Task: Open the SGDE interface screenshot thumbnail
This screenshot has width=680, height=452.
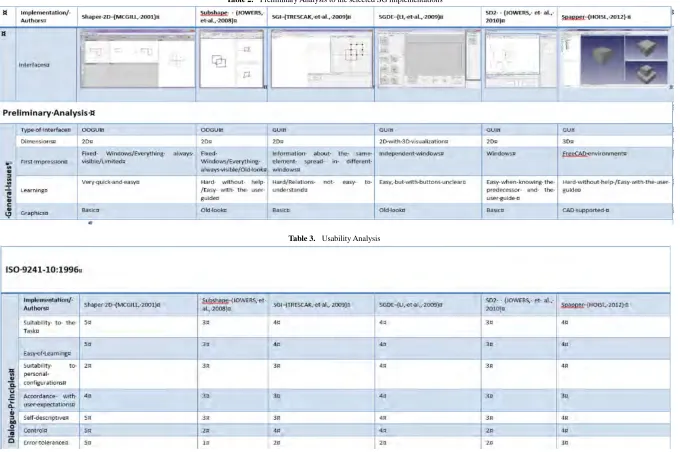Action: coord(429,59)
